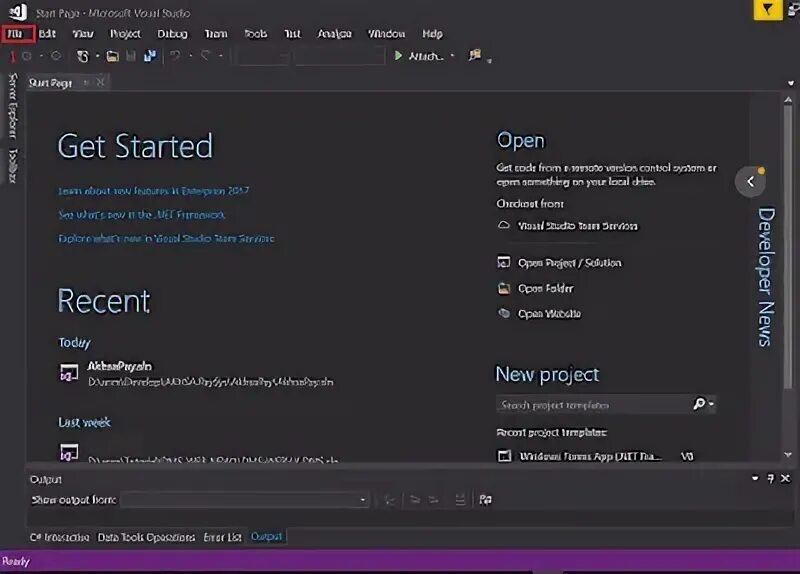Open the Edit menu
The height and width of the screenshot is (574, 800).
pos(47,34)
